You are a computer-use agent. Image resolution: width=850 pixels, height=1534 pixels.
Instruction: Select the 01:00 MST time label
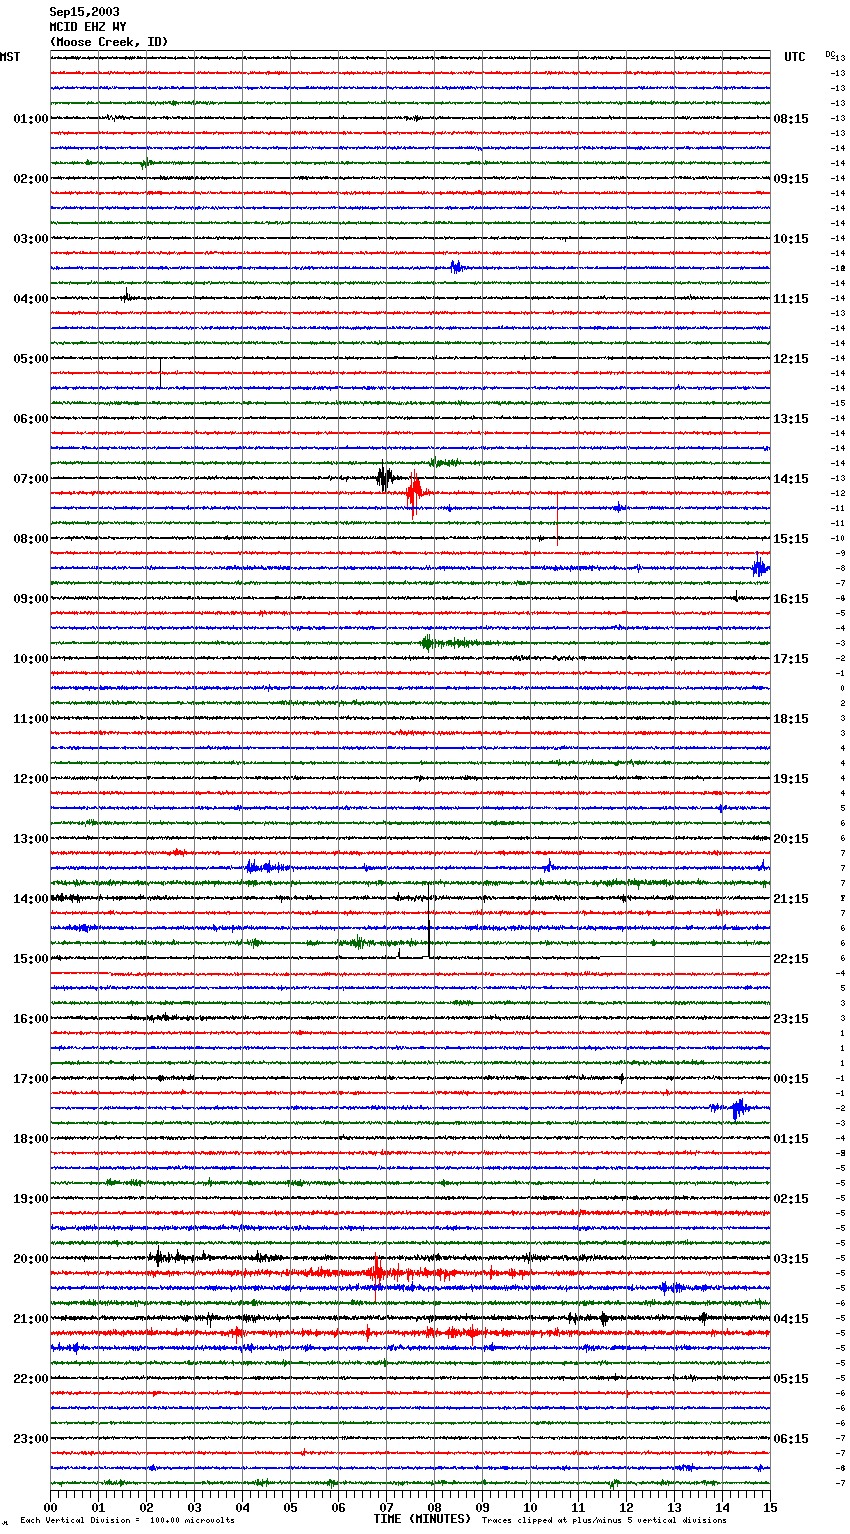pos(31,119)
